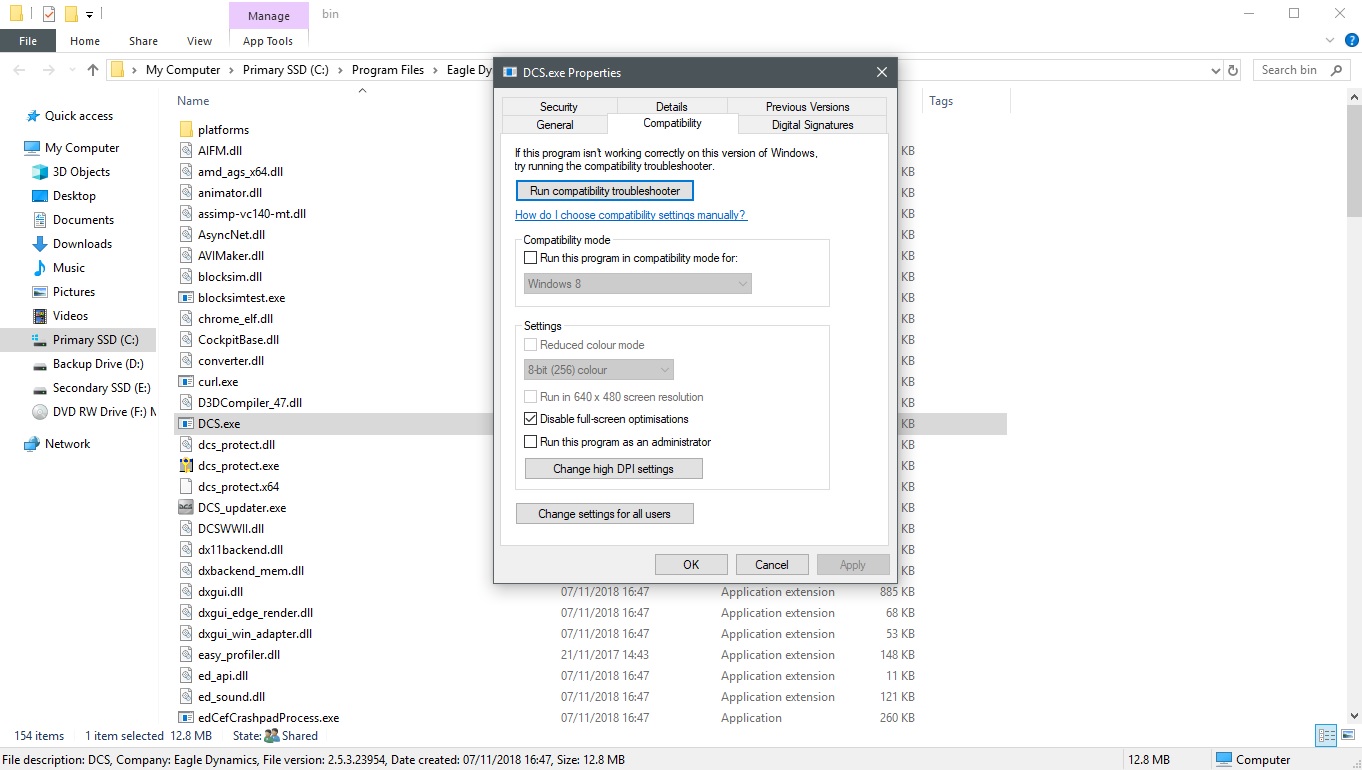Open the address bar history dropdown
1362x770 pixels.
(1216, 70)
